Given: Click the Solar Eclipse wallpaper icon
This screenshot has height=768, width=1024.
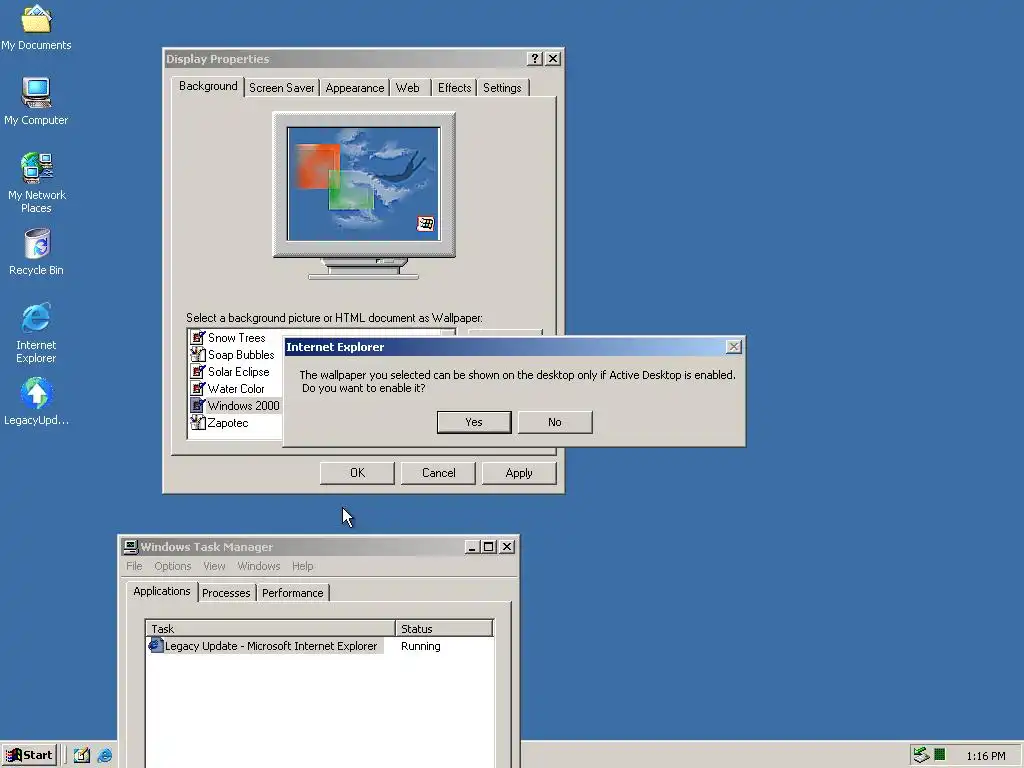Looking at the screenshot, I should tap(197, 372).
